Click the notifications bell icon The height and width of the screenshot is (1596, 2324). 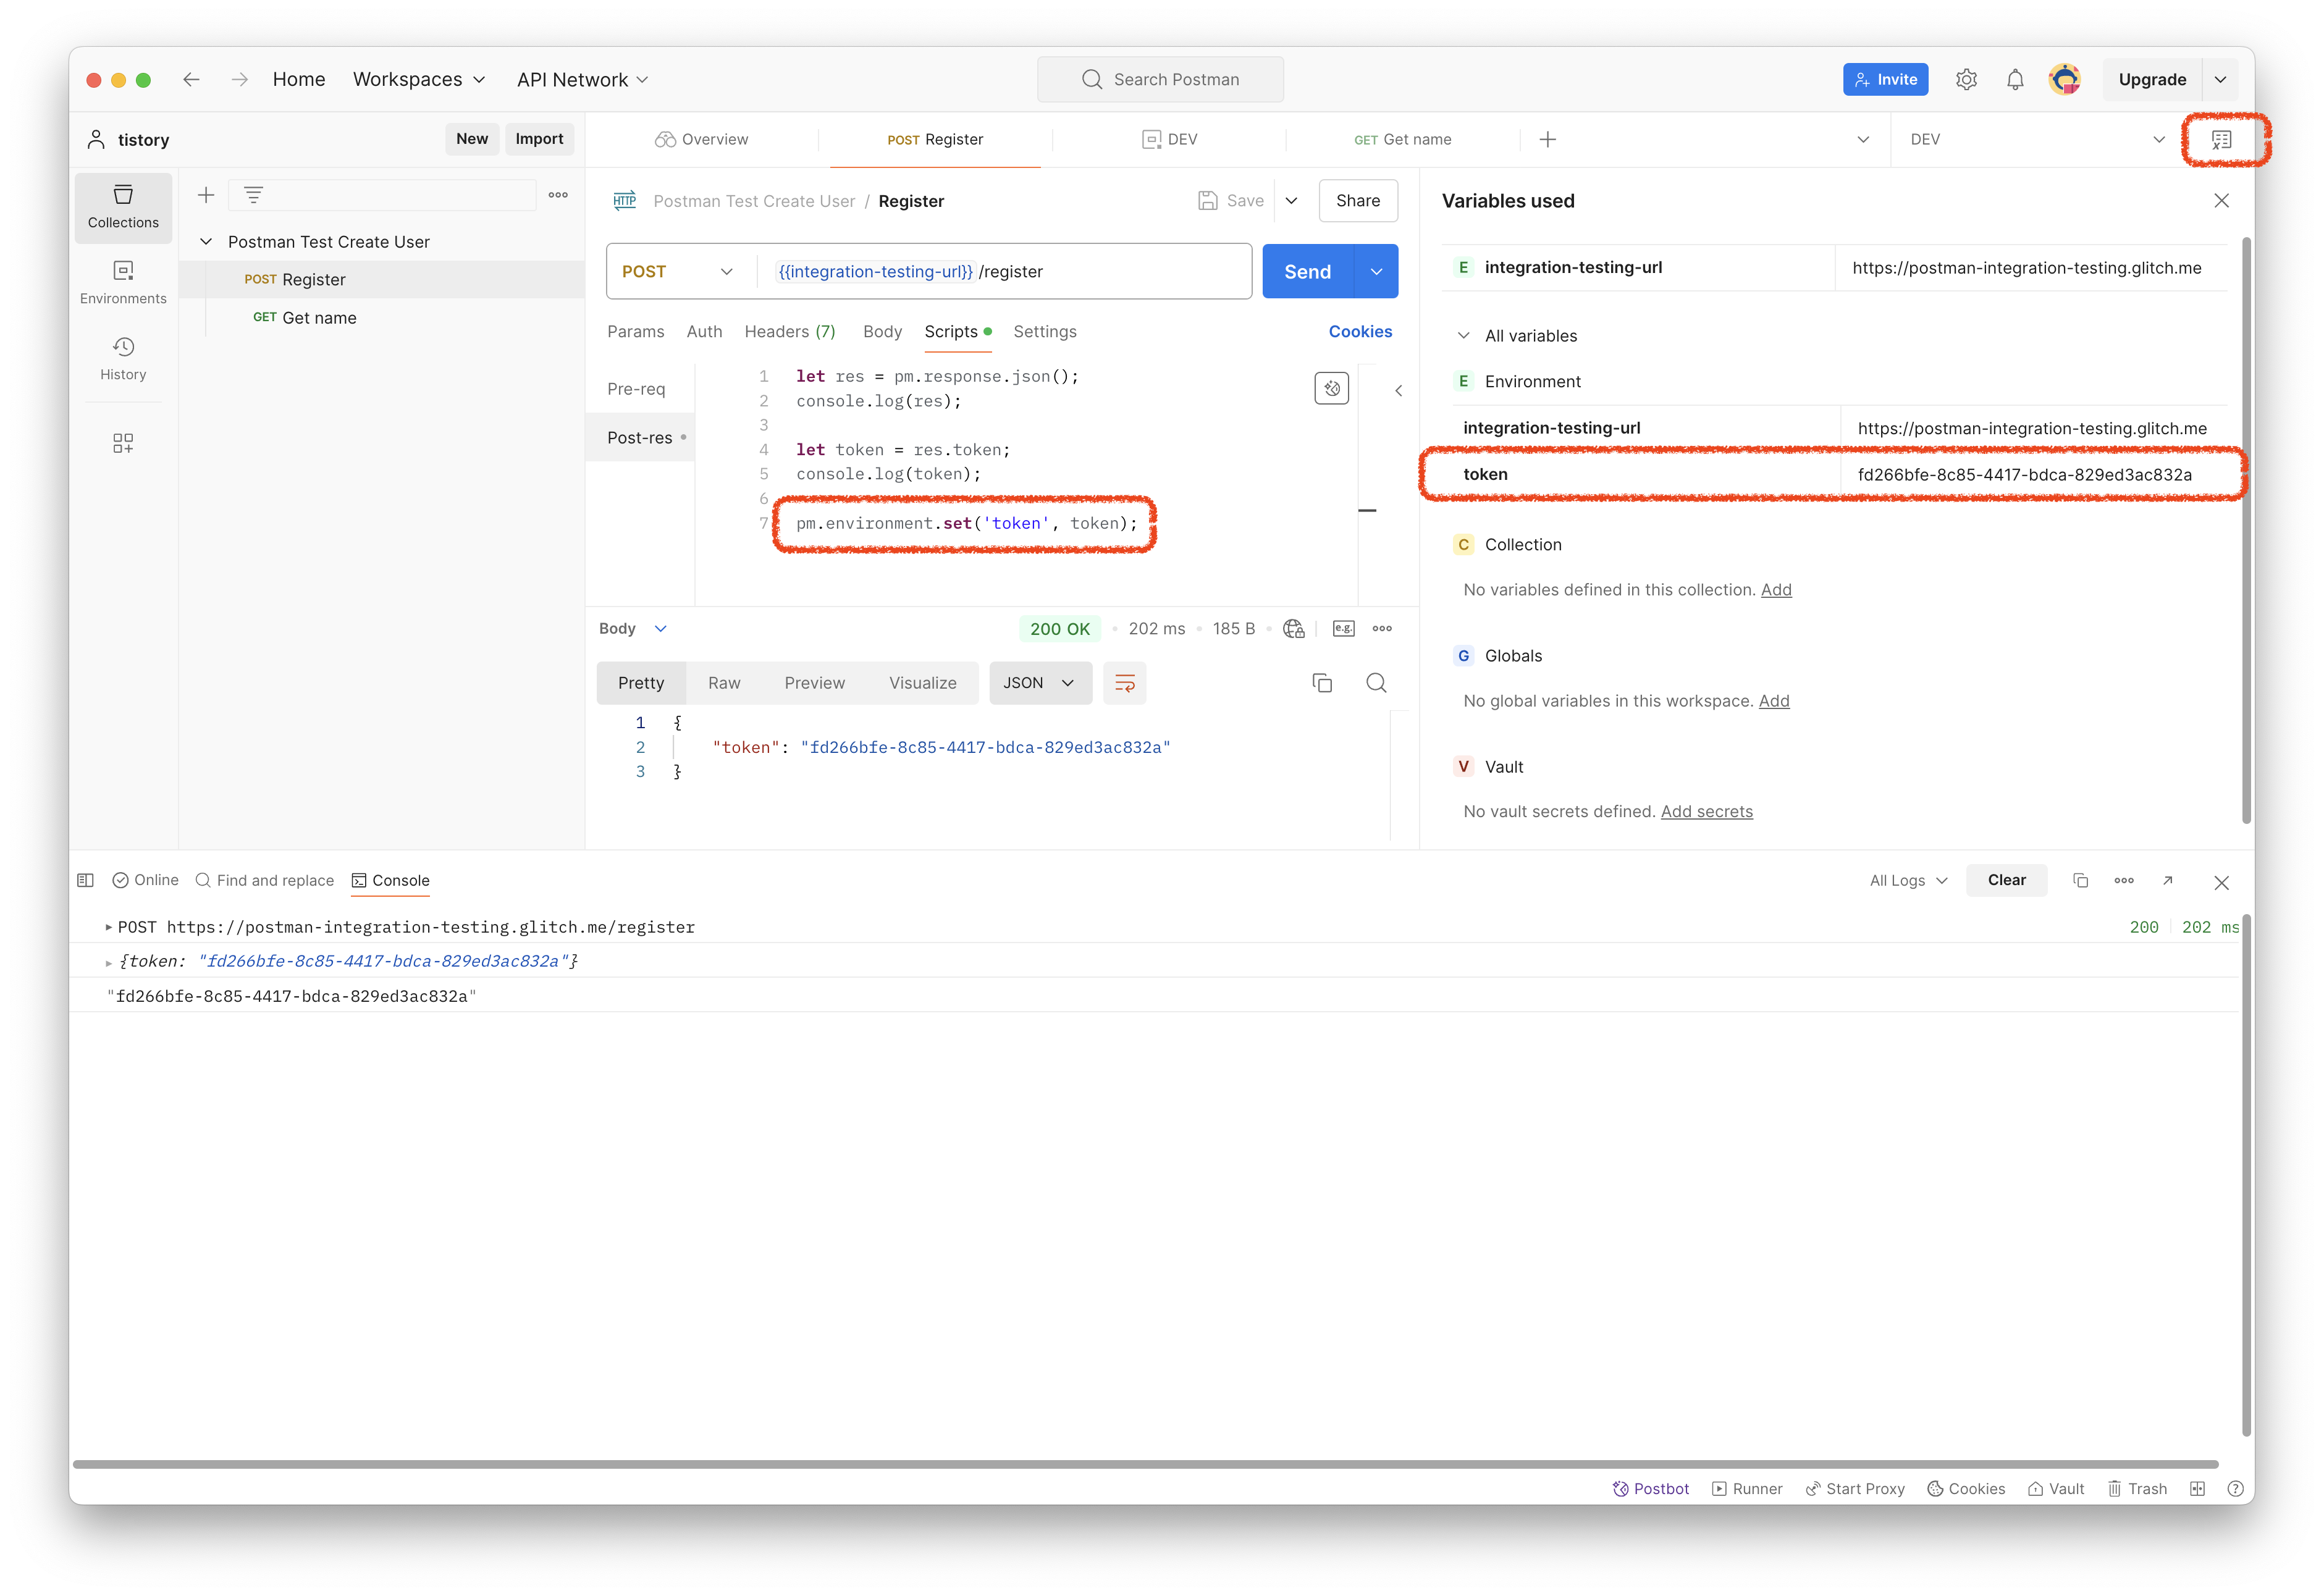click(2015, 80)
